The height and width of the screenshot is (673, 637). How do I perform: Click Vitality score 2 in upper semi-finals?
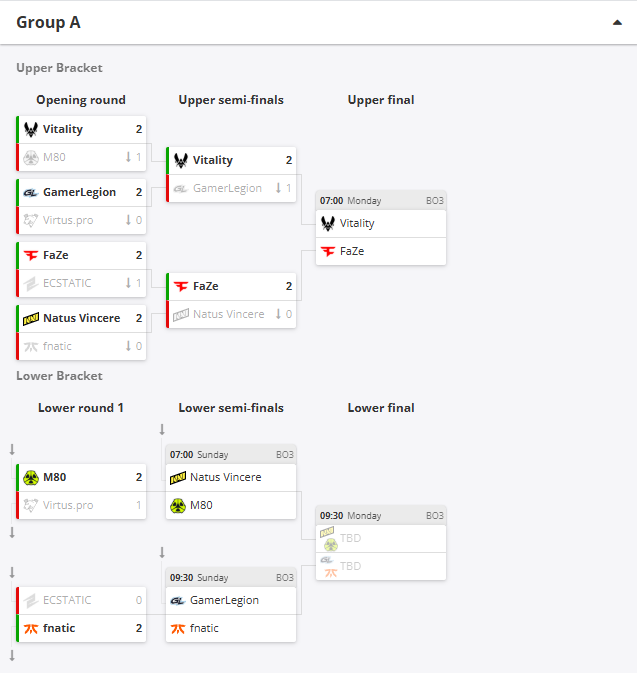[289, 160]
